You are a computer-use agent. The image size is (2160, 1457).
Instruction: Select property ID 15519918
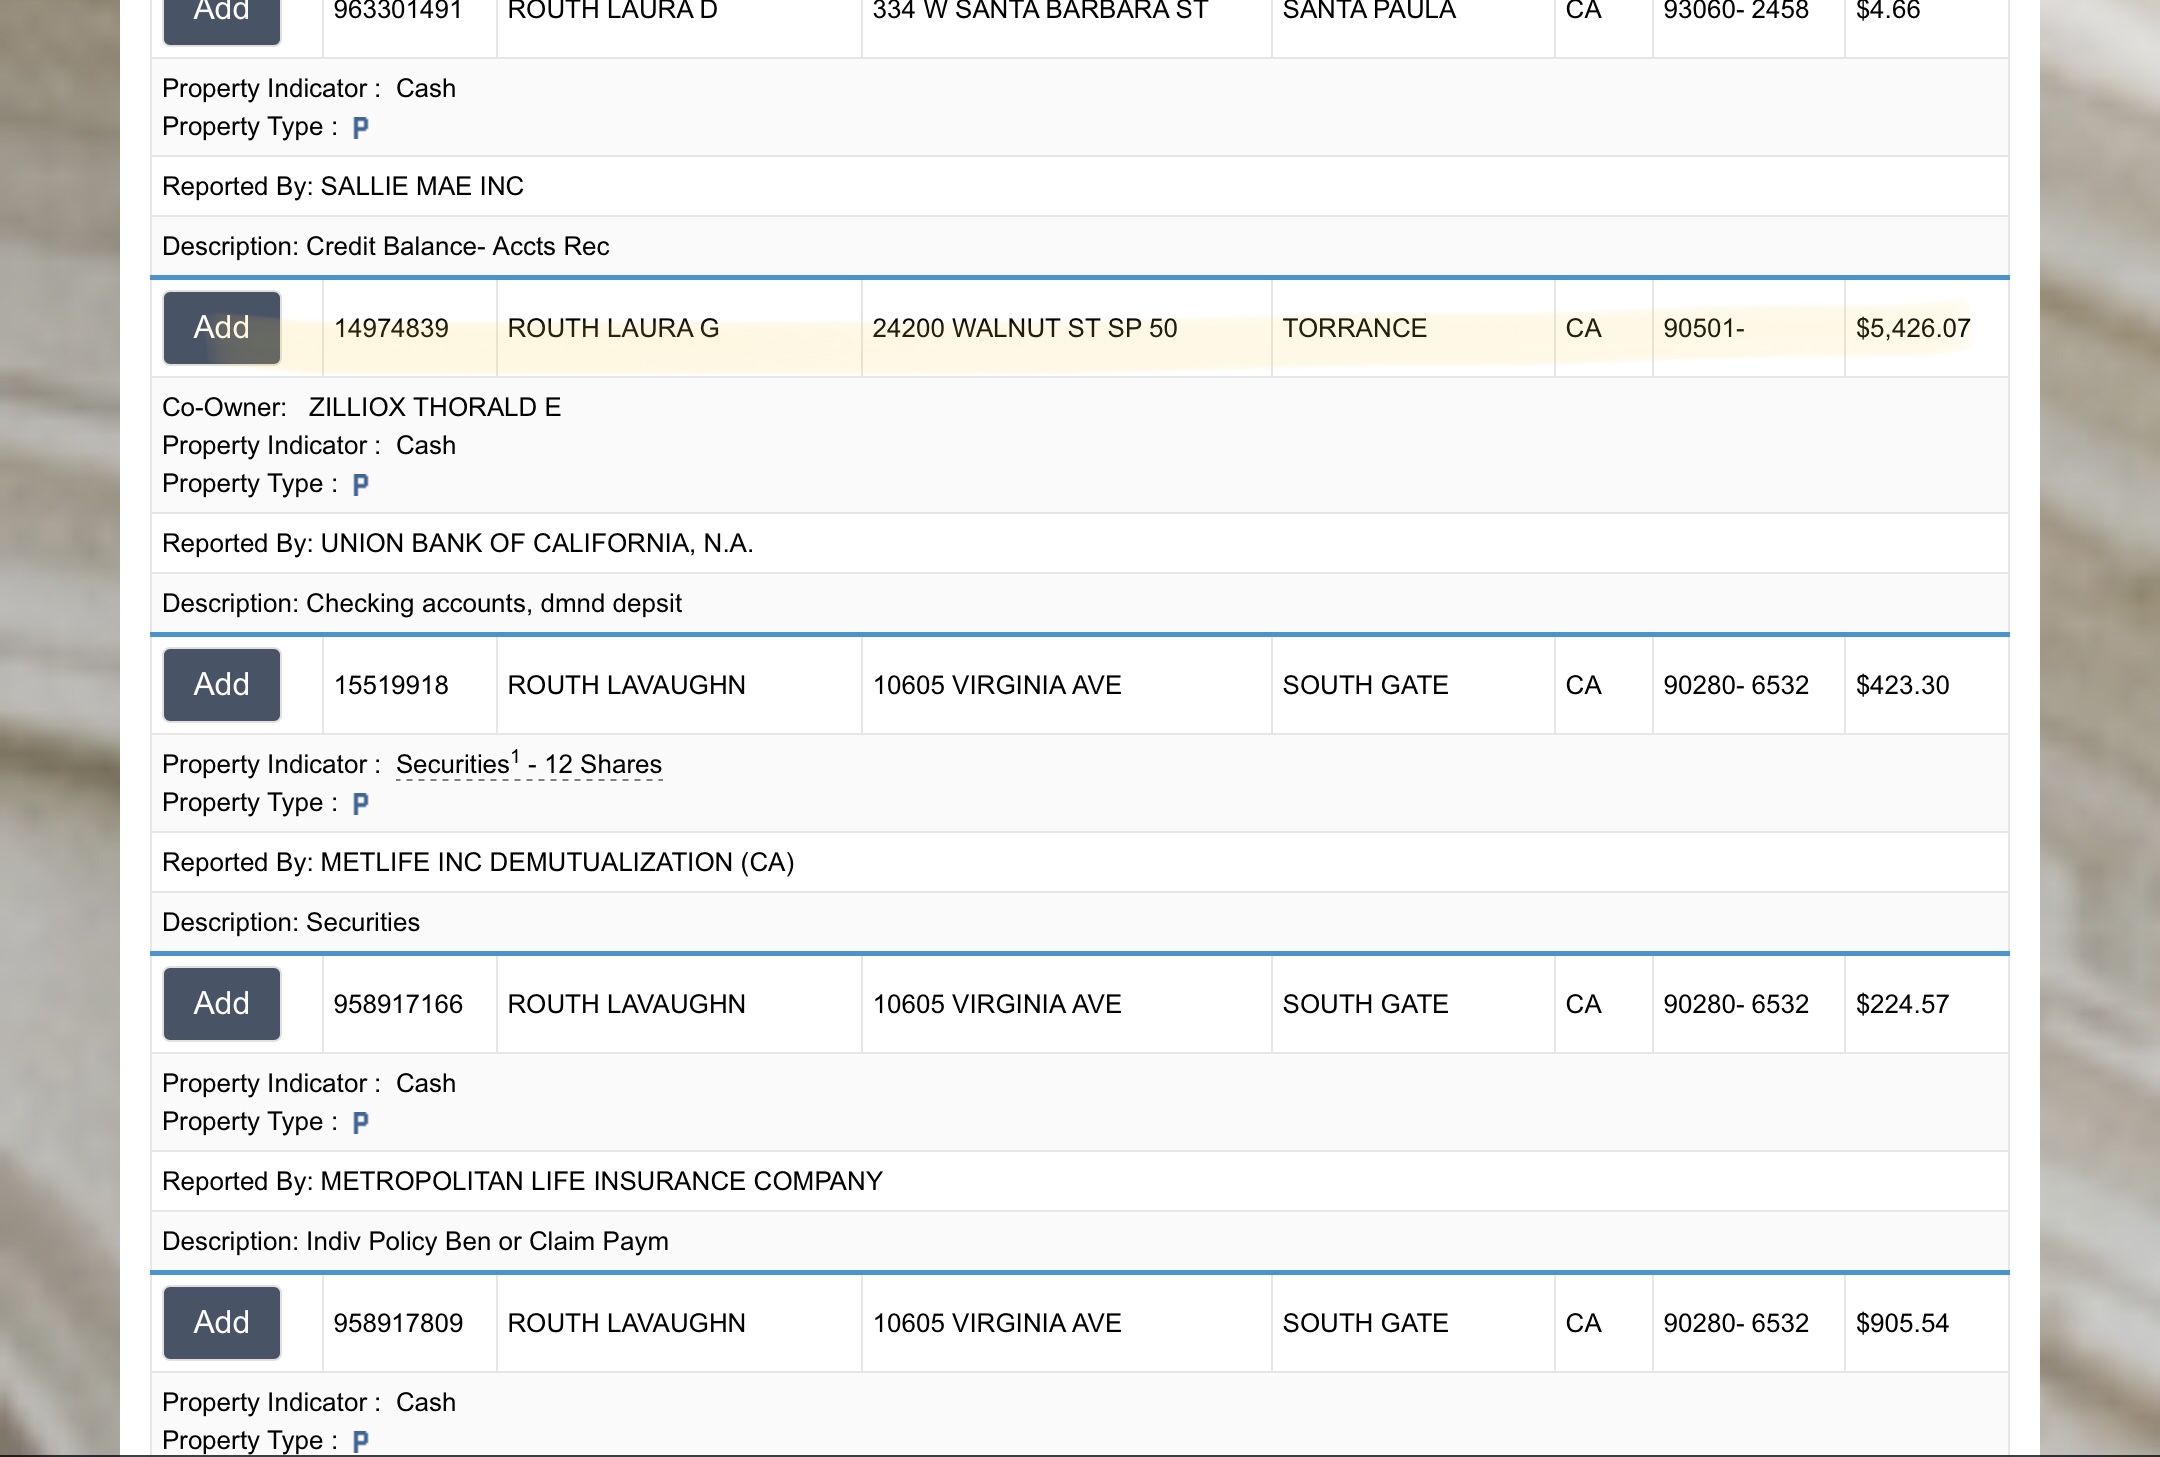tap(391, 685)
